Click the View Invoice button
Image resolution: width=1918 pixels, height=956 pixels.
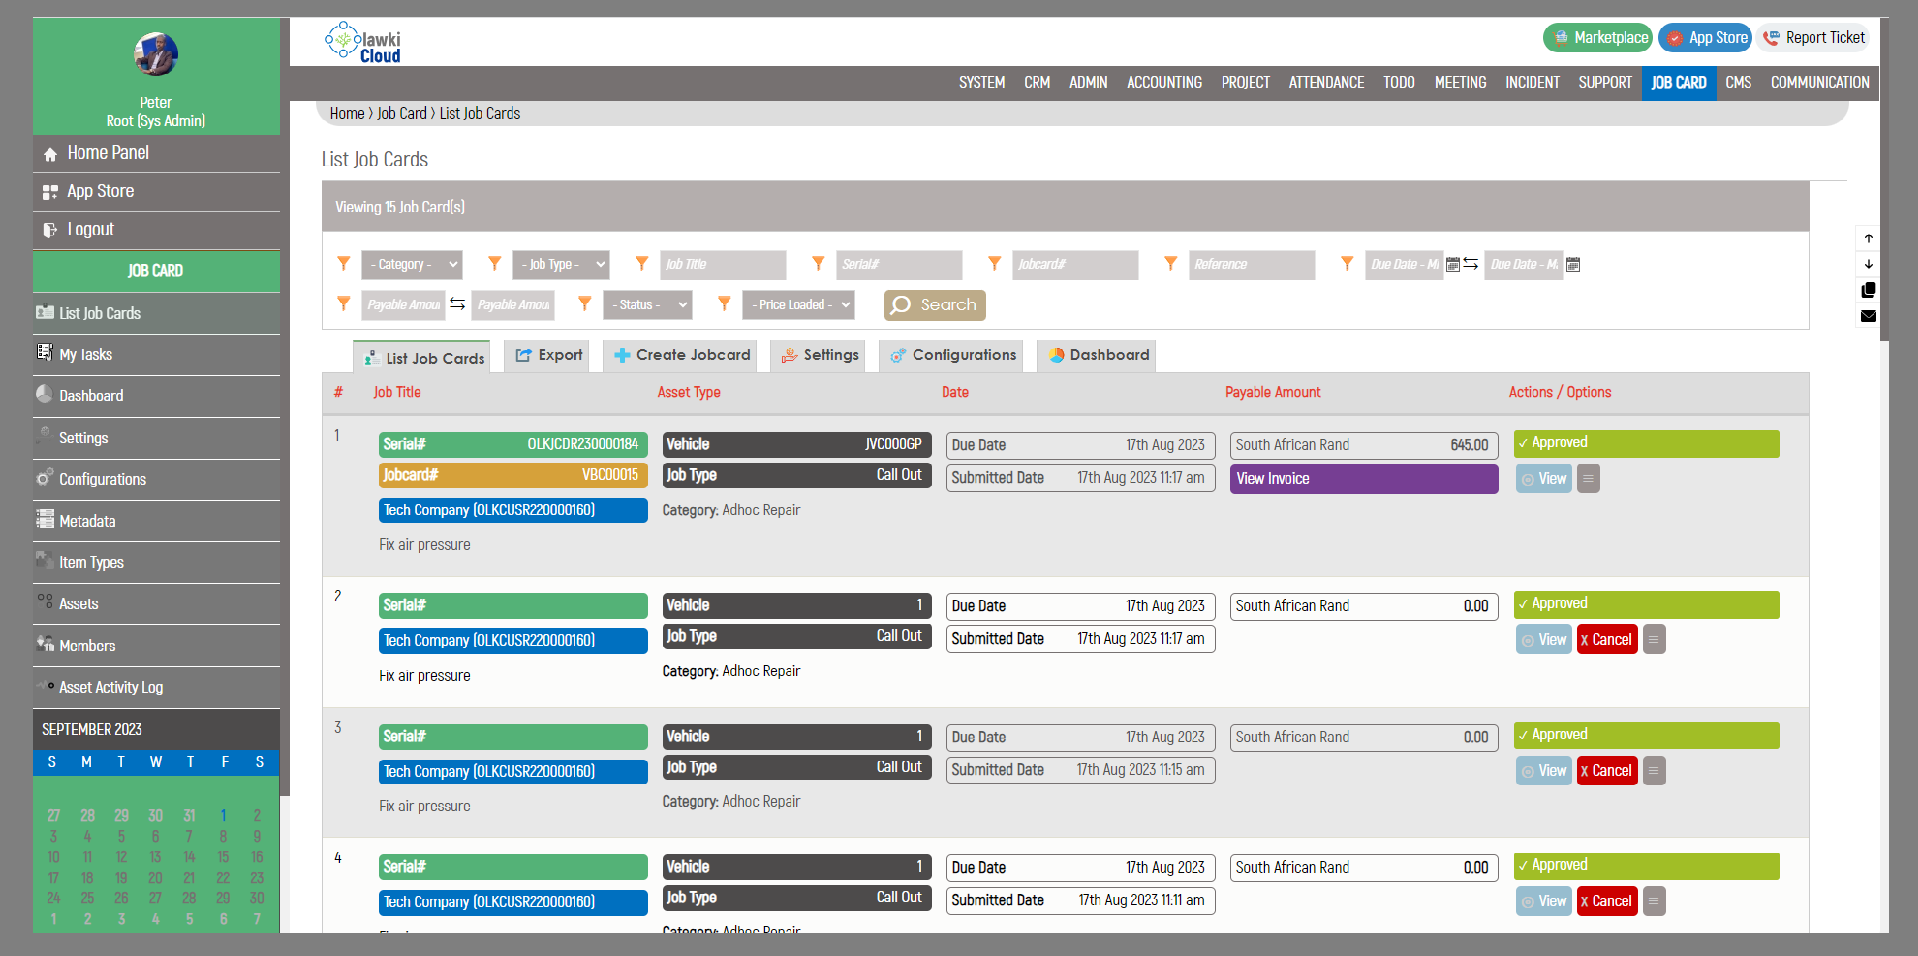(1364, 479)
